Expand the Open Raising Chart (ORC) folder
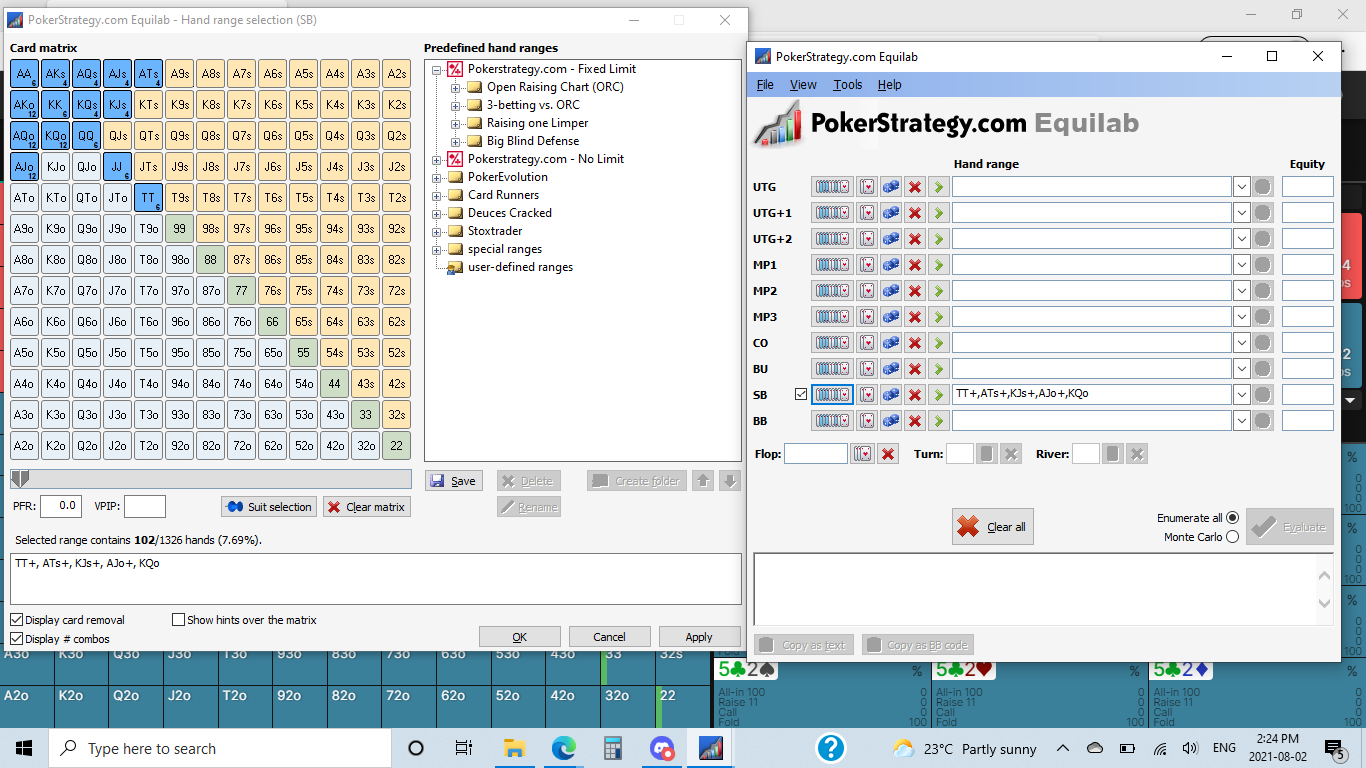The width and height of the screenshot is (1366, 768). click(x=456, y=87)
